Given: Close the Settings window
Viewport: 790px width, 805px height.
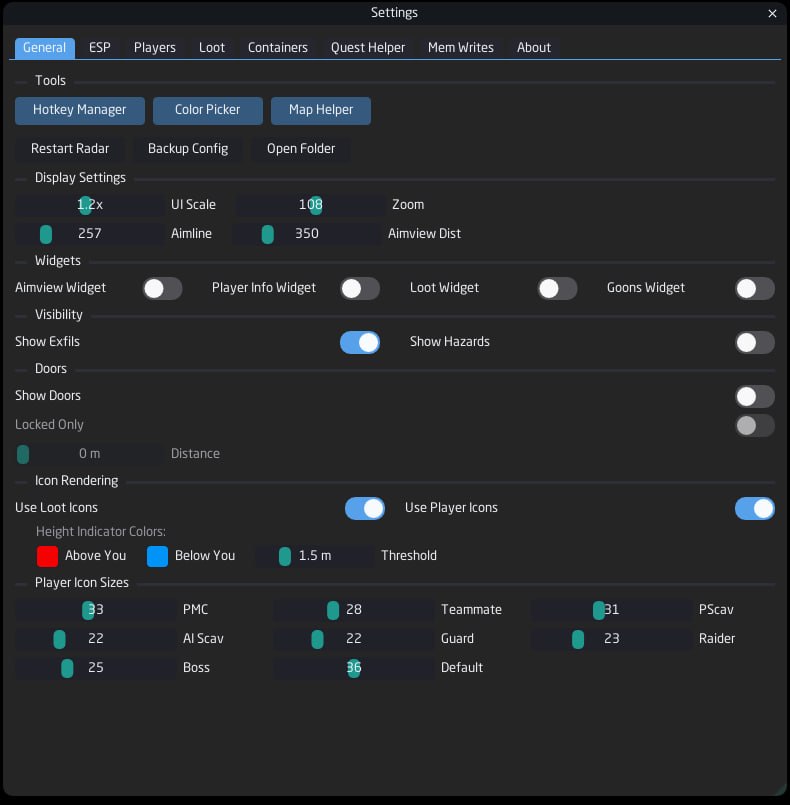Looking at the screenshot, I should pos(772,13).
